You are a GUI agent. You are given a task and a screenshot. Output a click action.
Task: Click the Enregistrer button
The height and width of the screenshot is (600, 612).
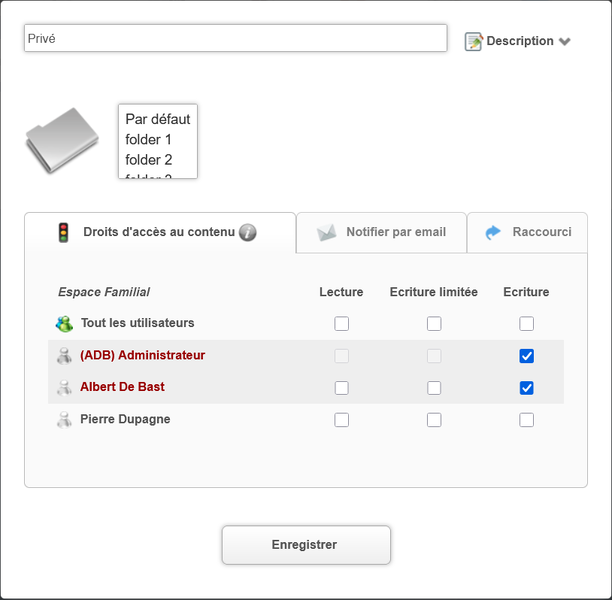tap(305, 545)
